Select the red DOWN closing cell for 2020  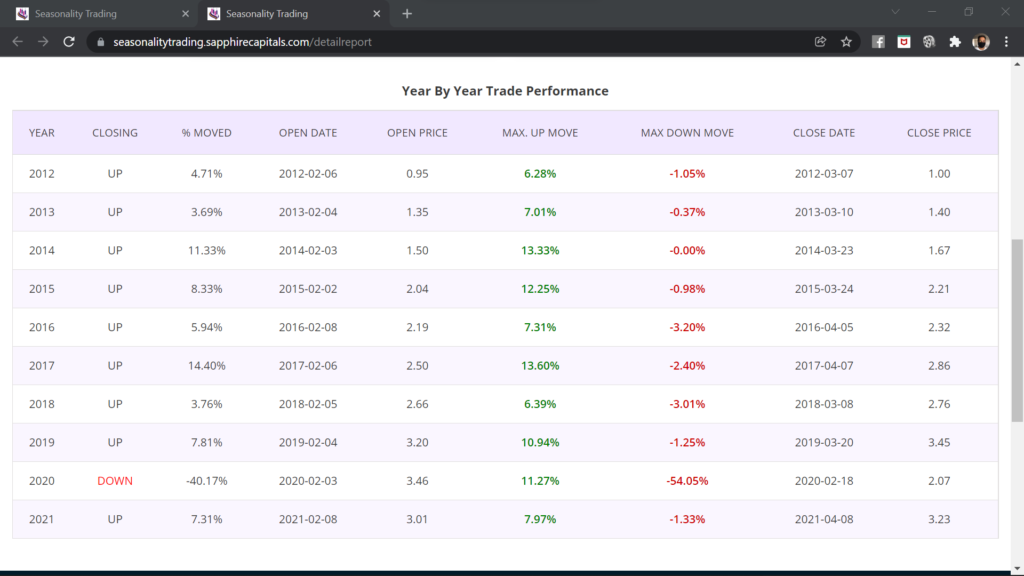pyautogui.click(x=115, y=481)
